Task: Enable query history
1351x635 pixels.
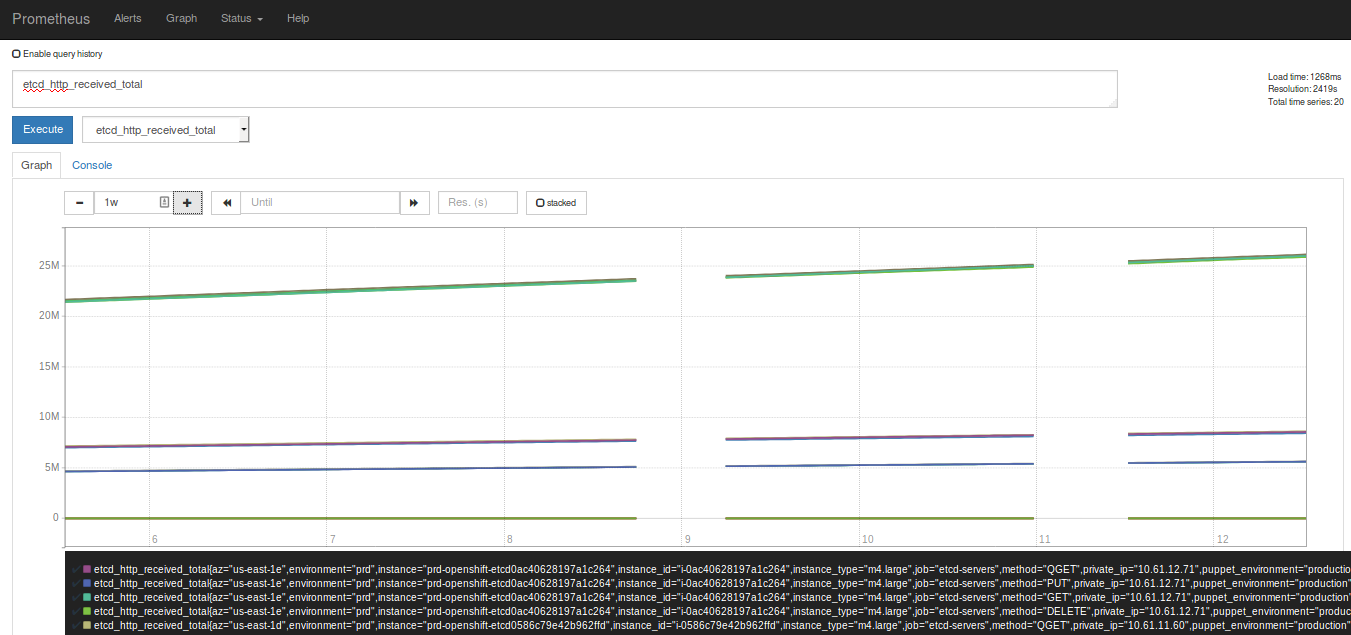Action: click(16, 53)
